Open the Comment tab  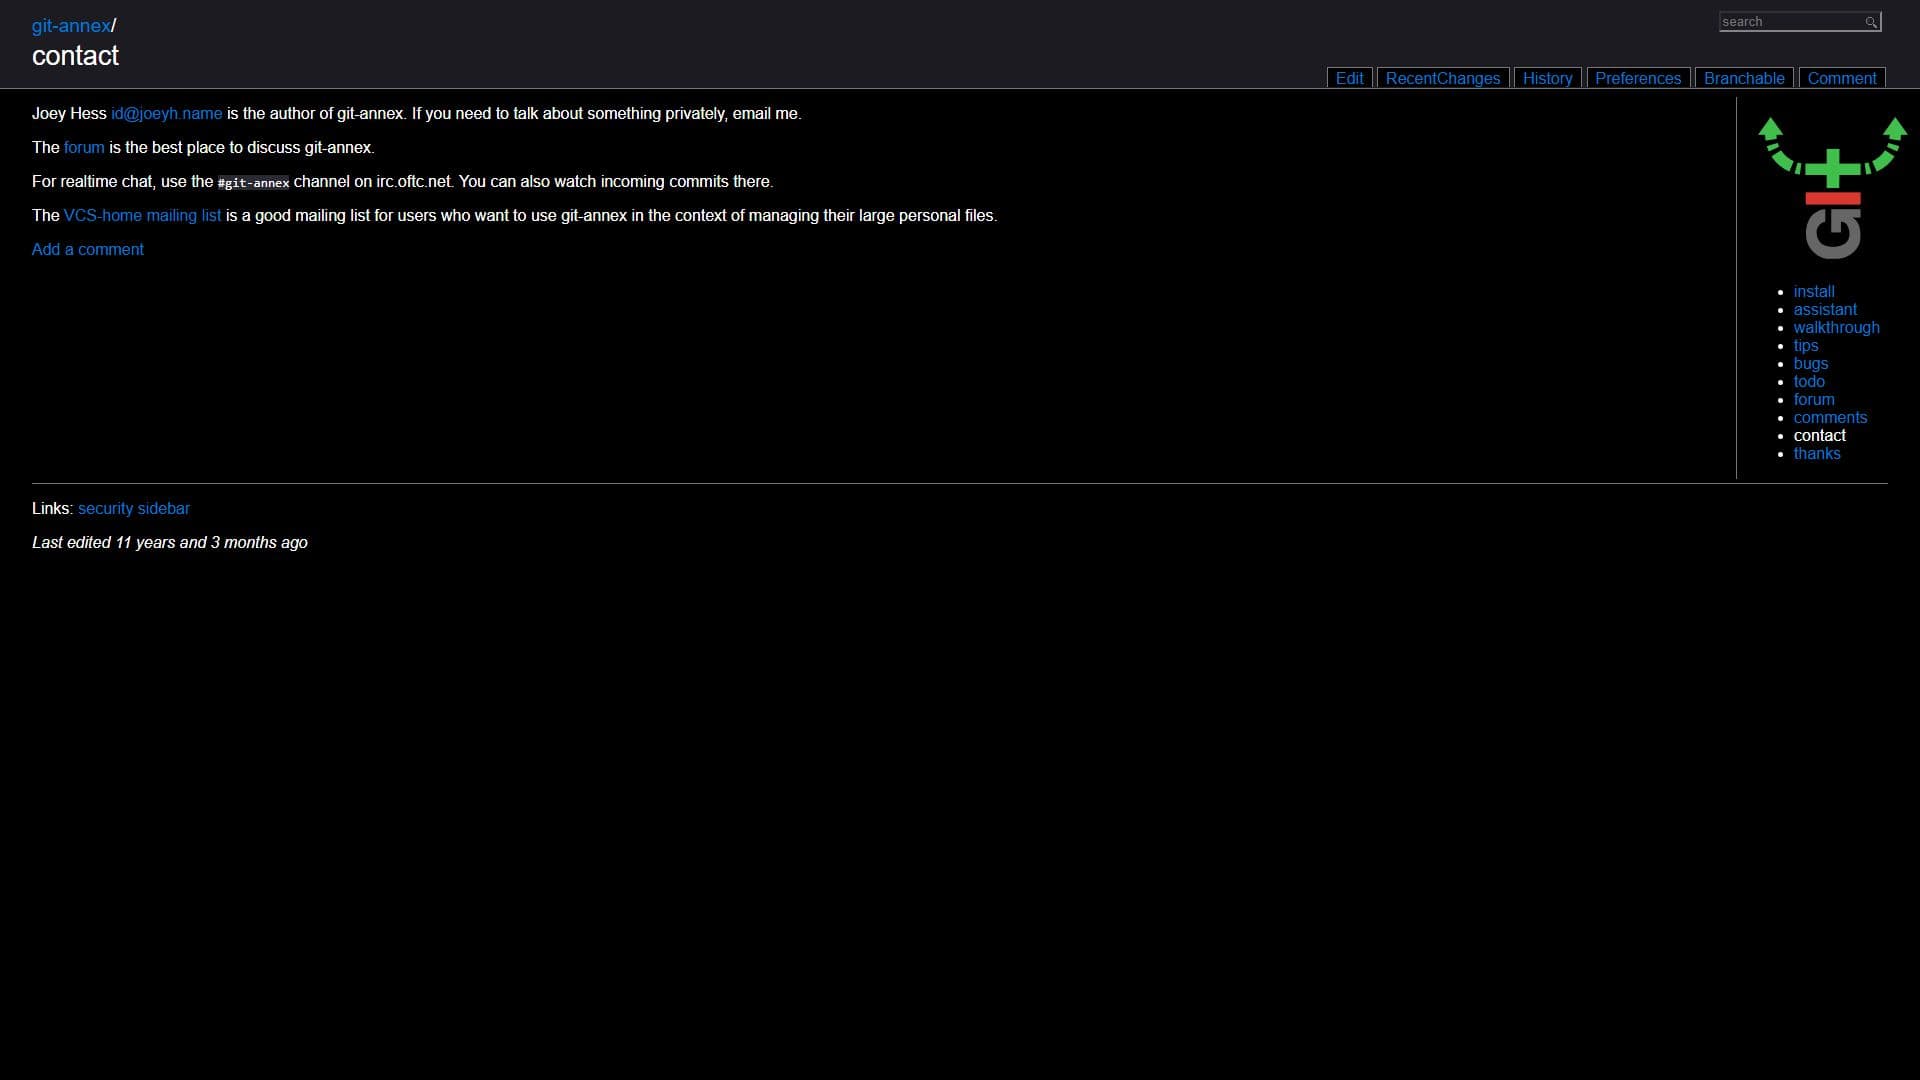(x=1841, y=78)
